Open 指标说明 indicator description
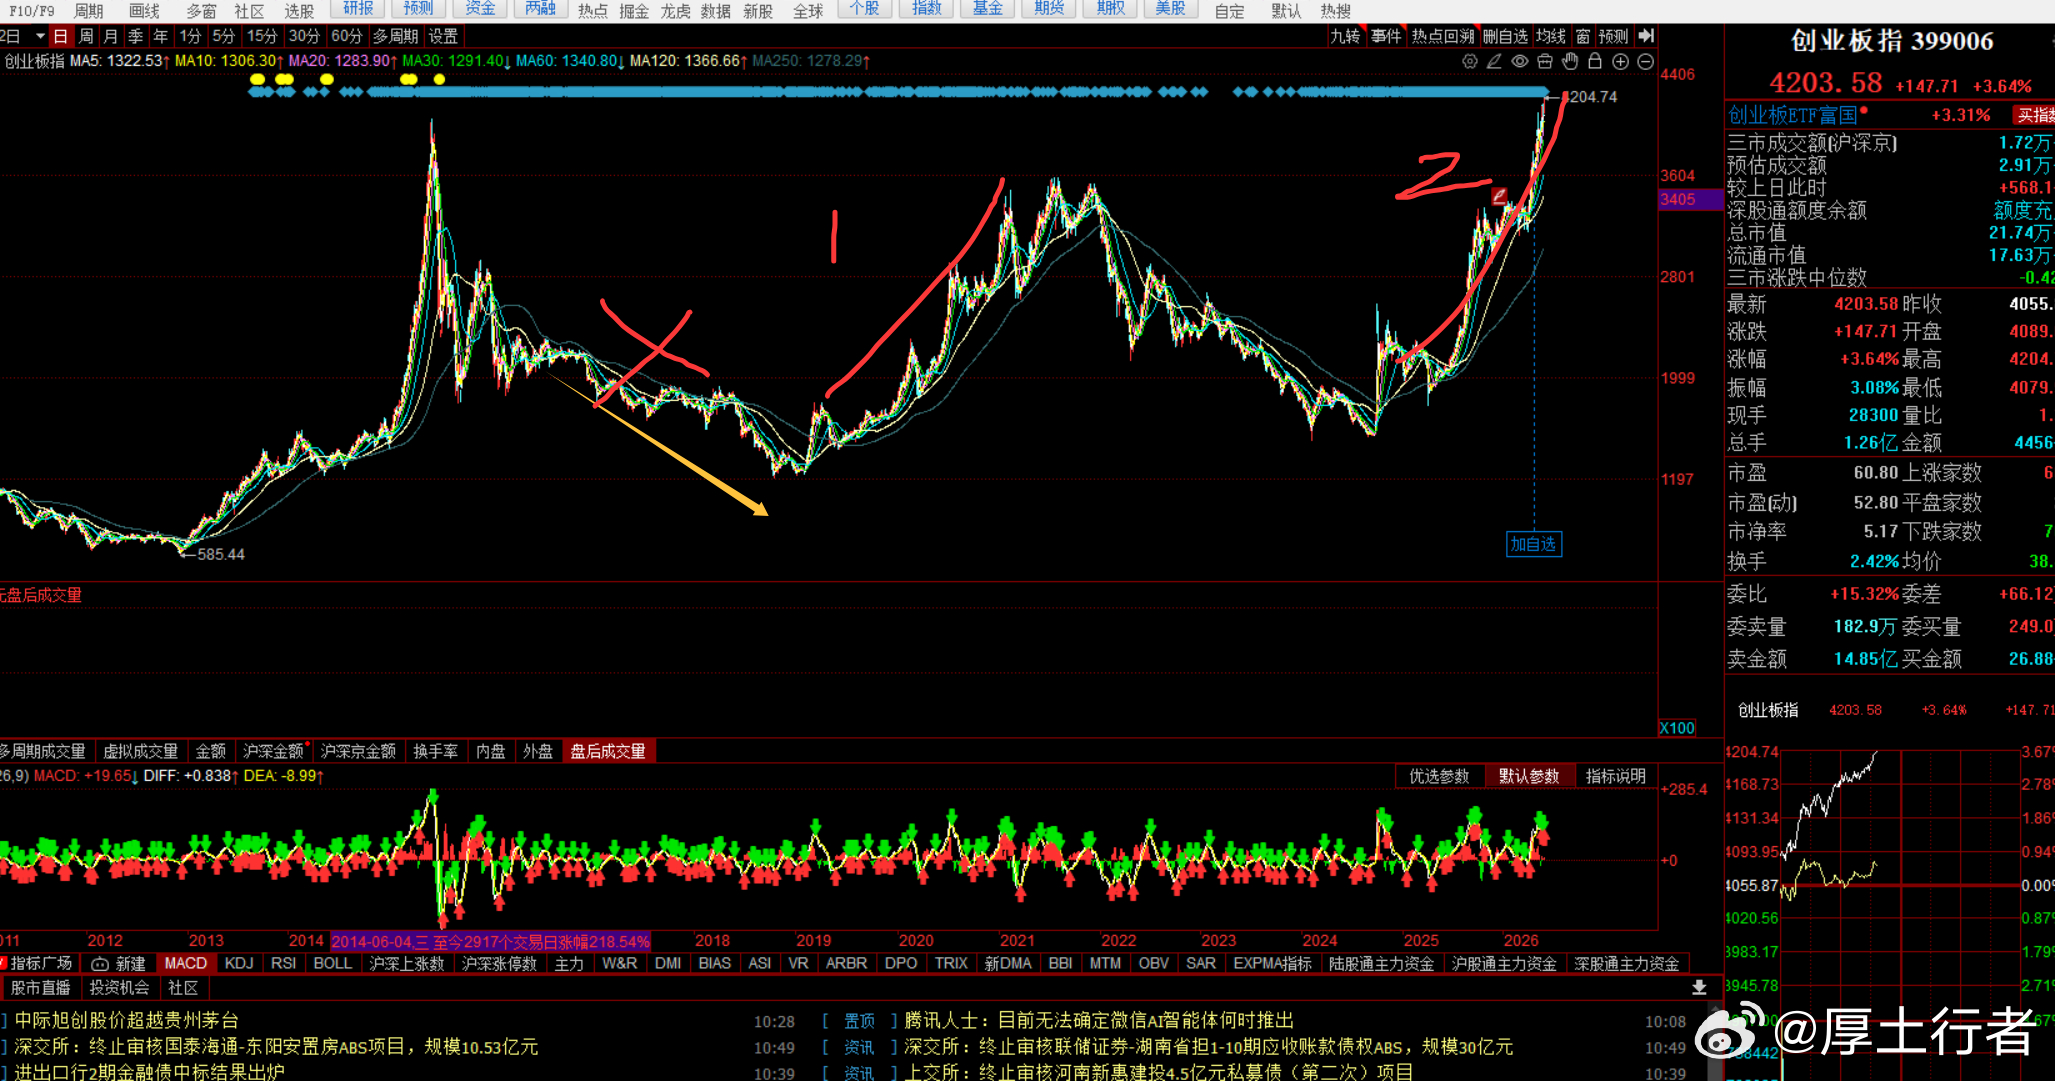Screen dimensions: 2055x1081 point(1616,776)
